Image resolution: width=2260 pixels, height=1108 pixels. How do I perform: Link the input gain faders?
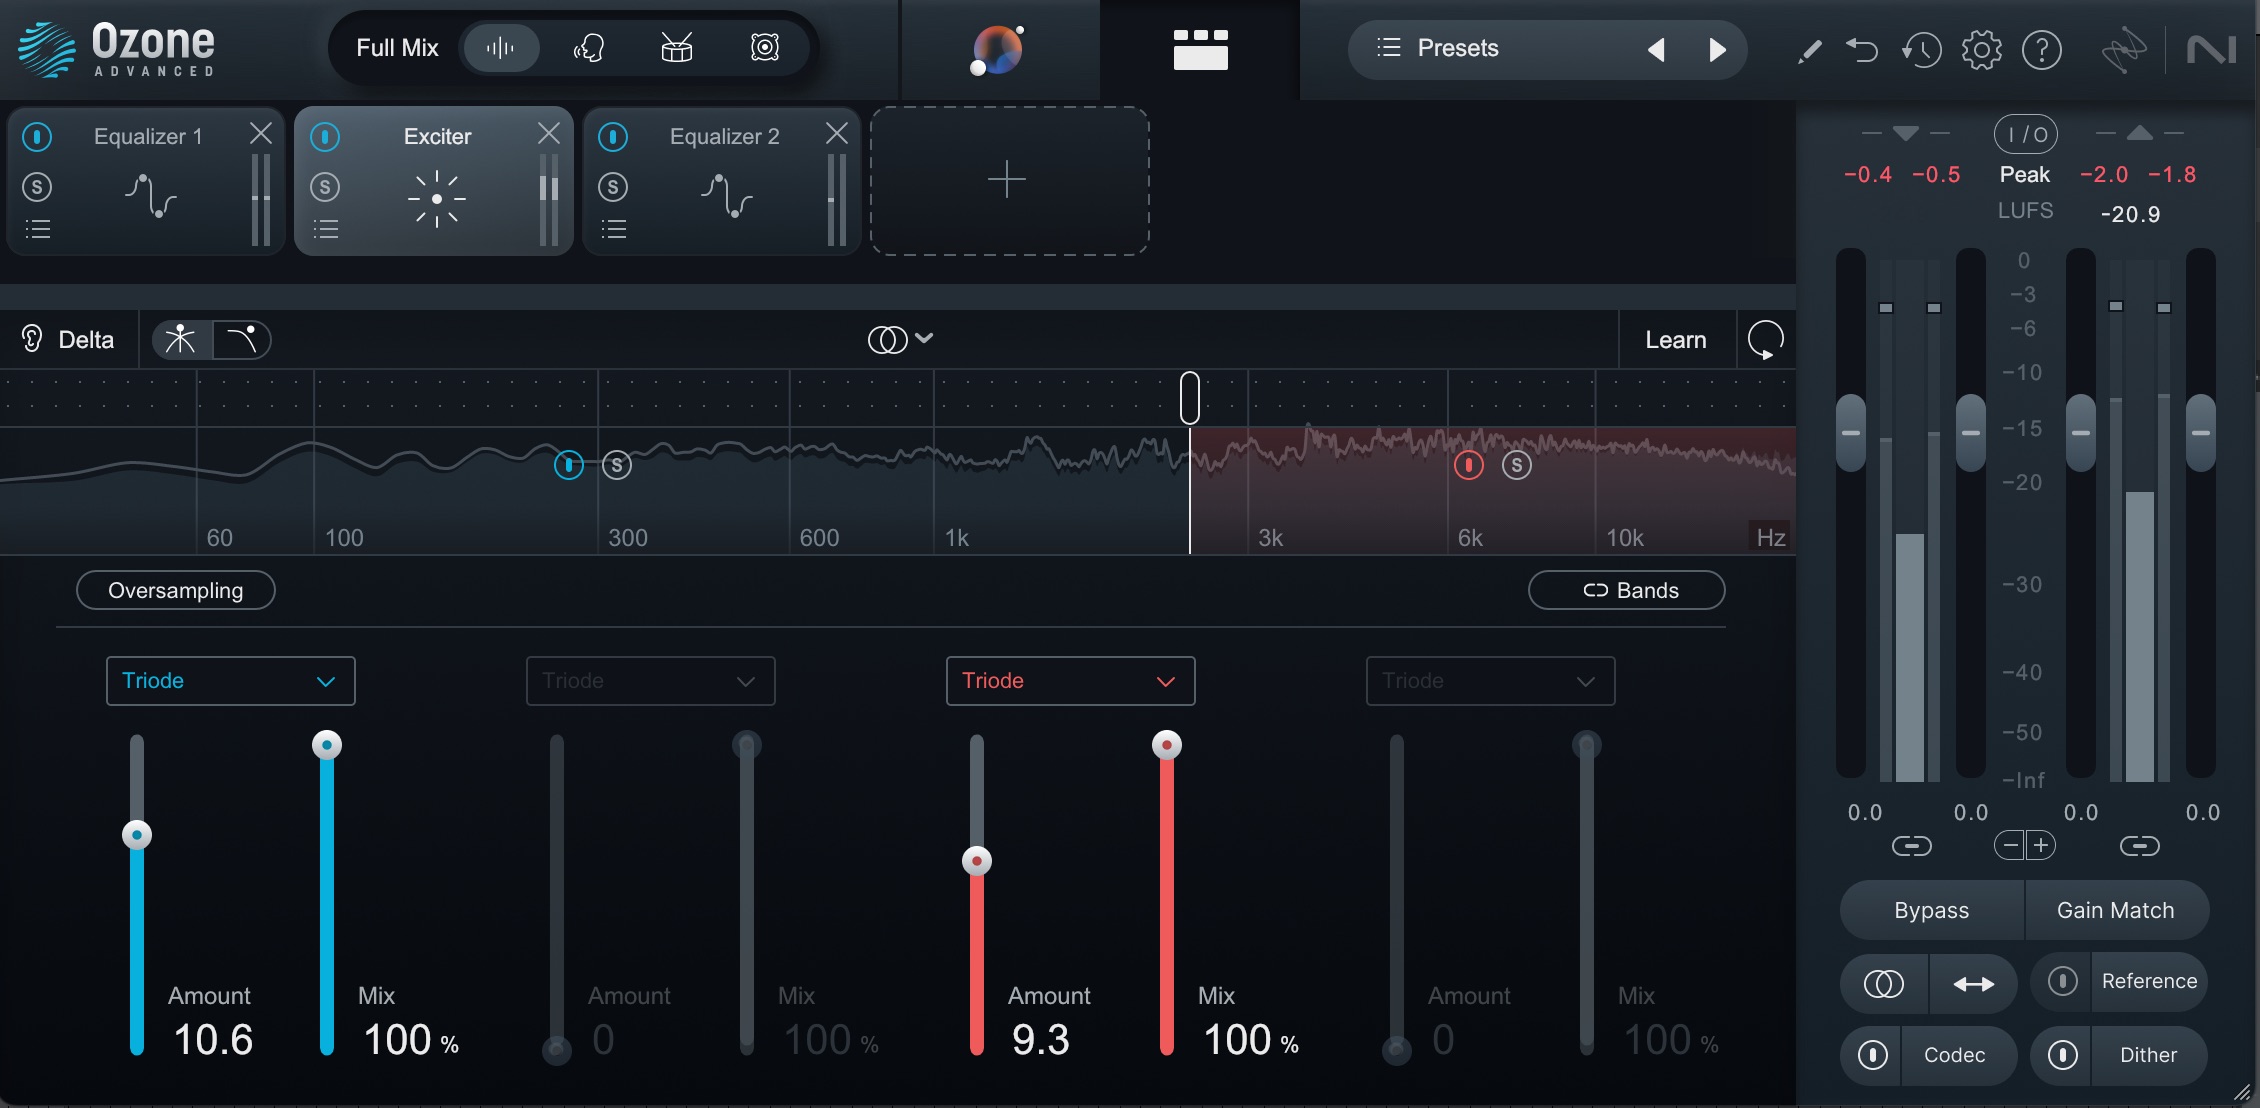pos(1911,846)
